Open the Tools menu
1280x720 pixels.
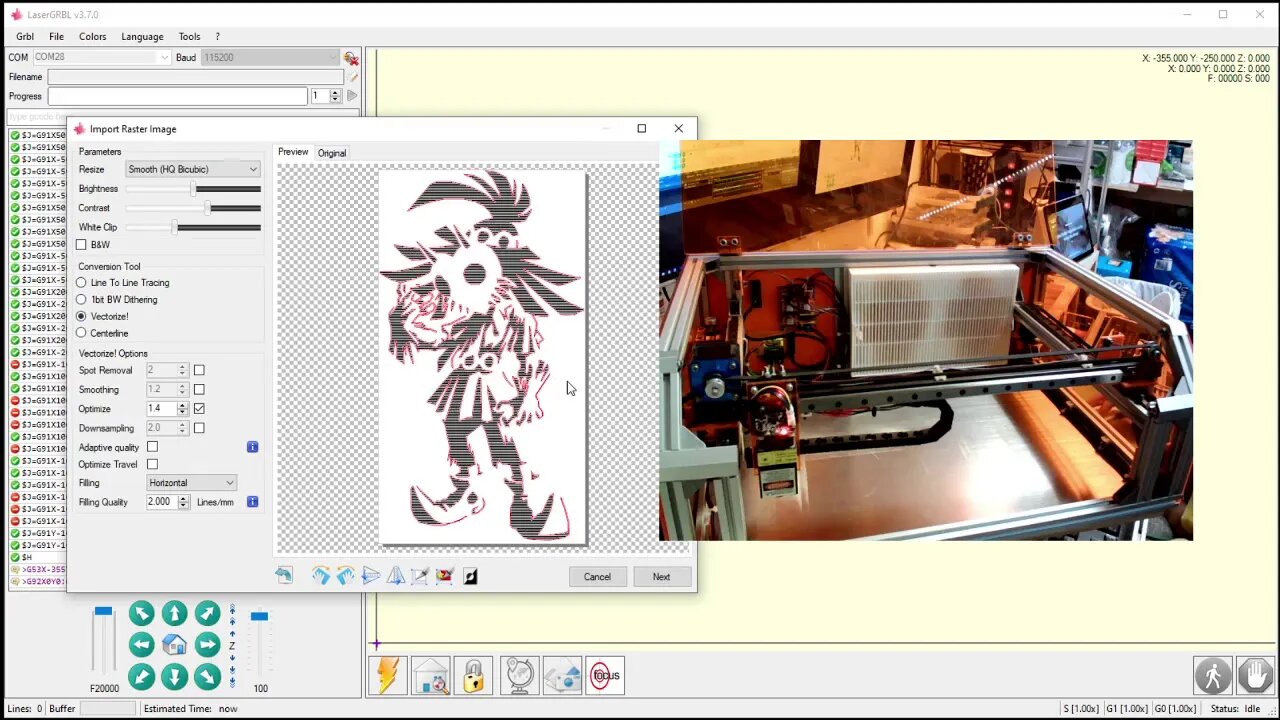(189, 37)
